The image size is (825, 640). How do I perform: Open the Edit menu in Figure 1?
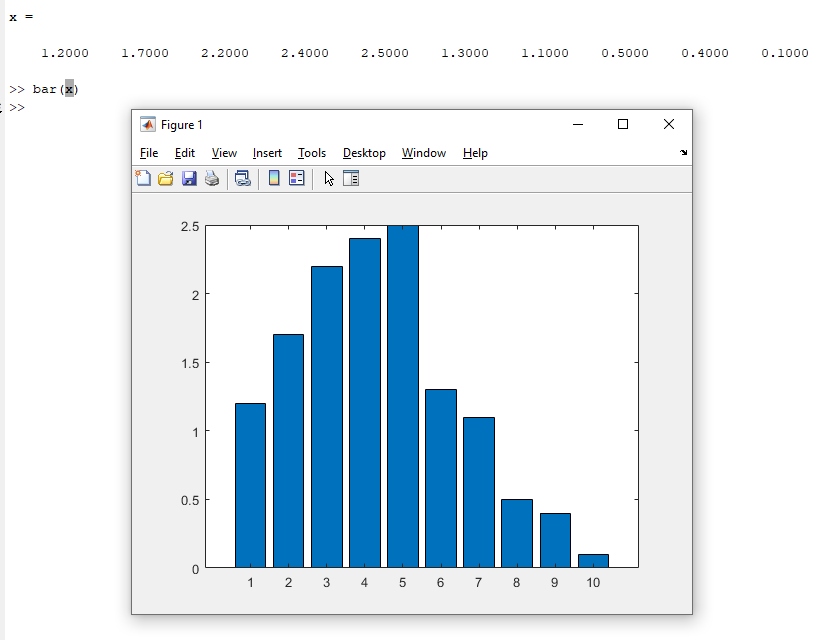(185, 153)
